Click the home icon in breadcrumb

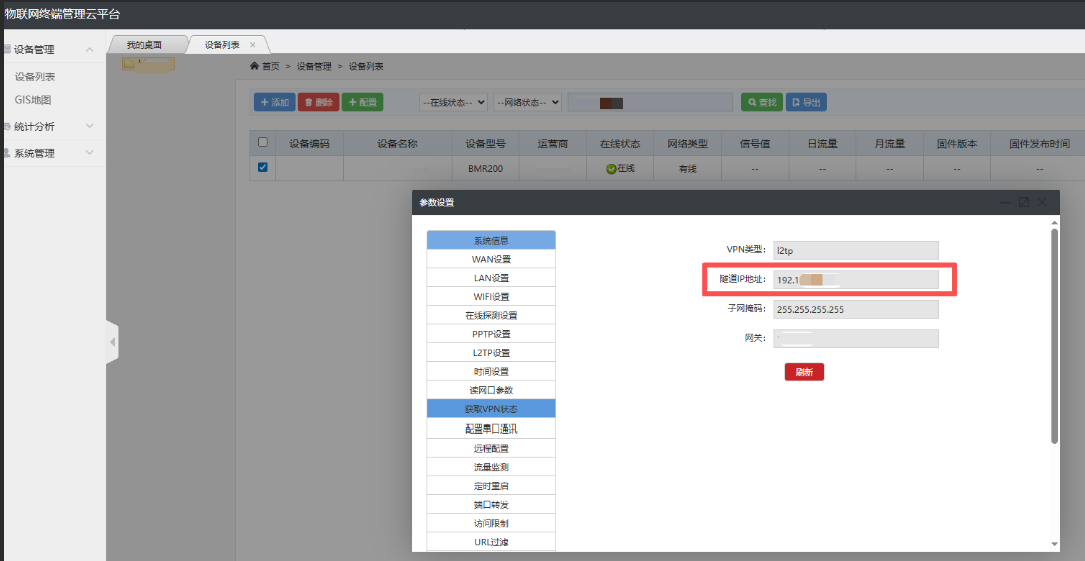(x=254, y=67)
